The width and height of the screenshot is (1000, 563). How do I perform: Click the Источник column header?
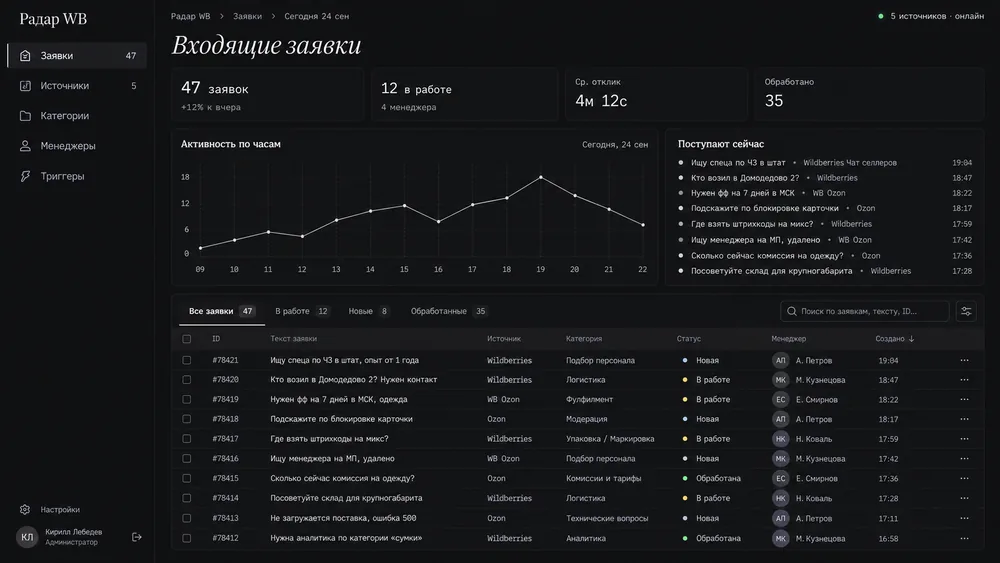[x=503, y=339]
